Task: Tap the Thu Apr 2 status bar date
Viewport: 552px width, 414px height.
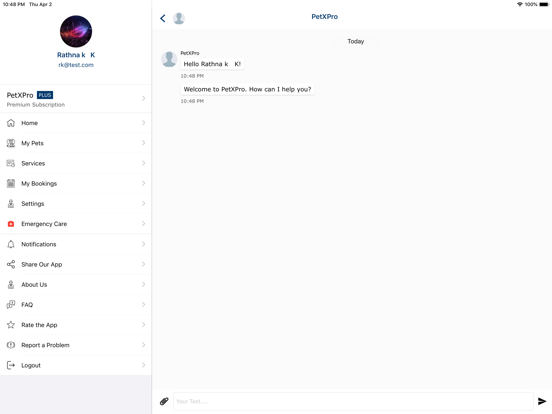Action: 40,4
